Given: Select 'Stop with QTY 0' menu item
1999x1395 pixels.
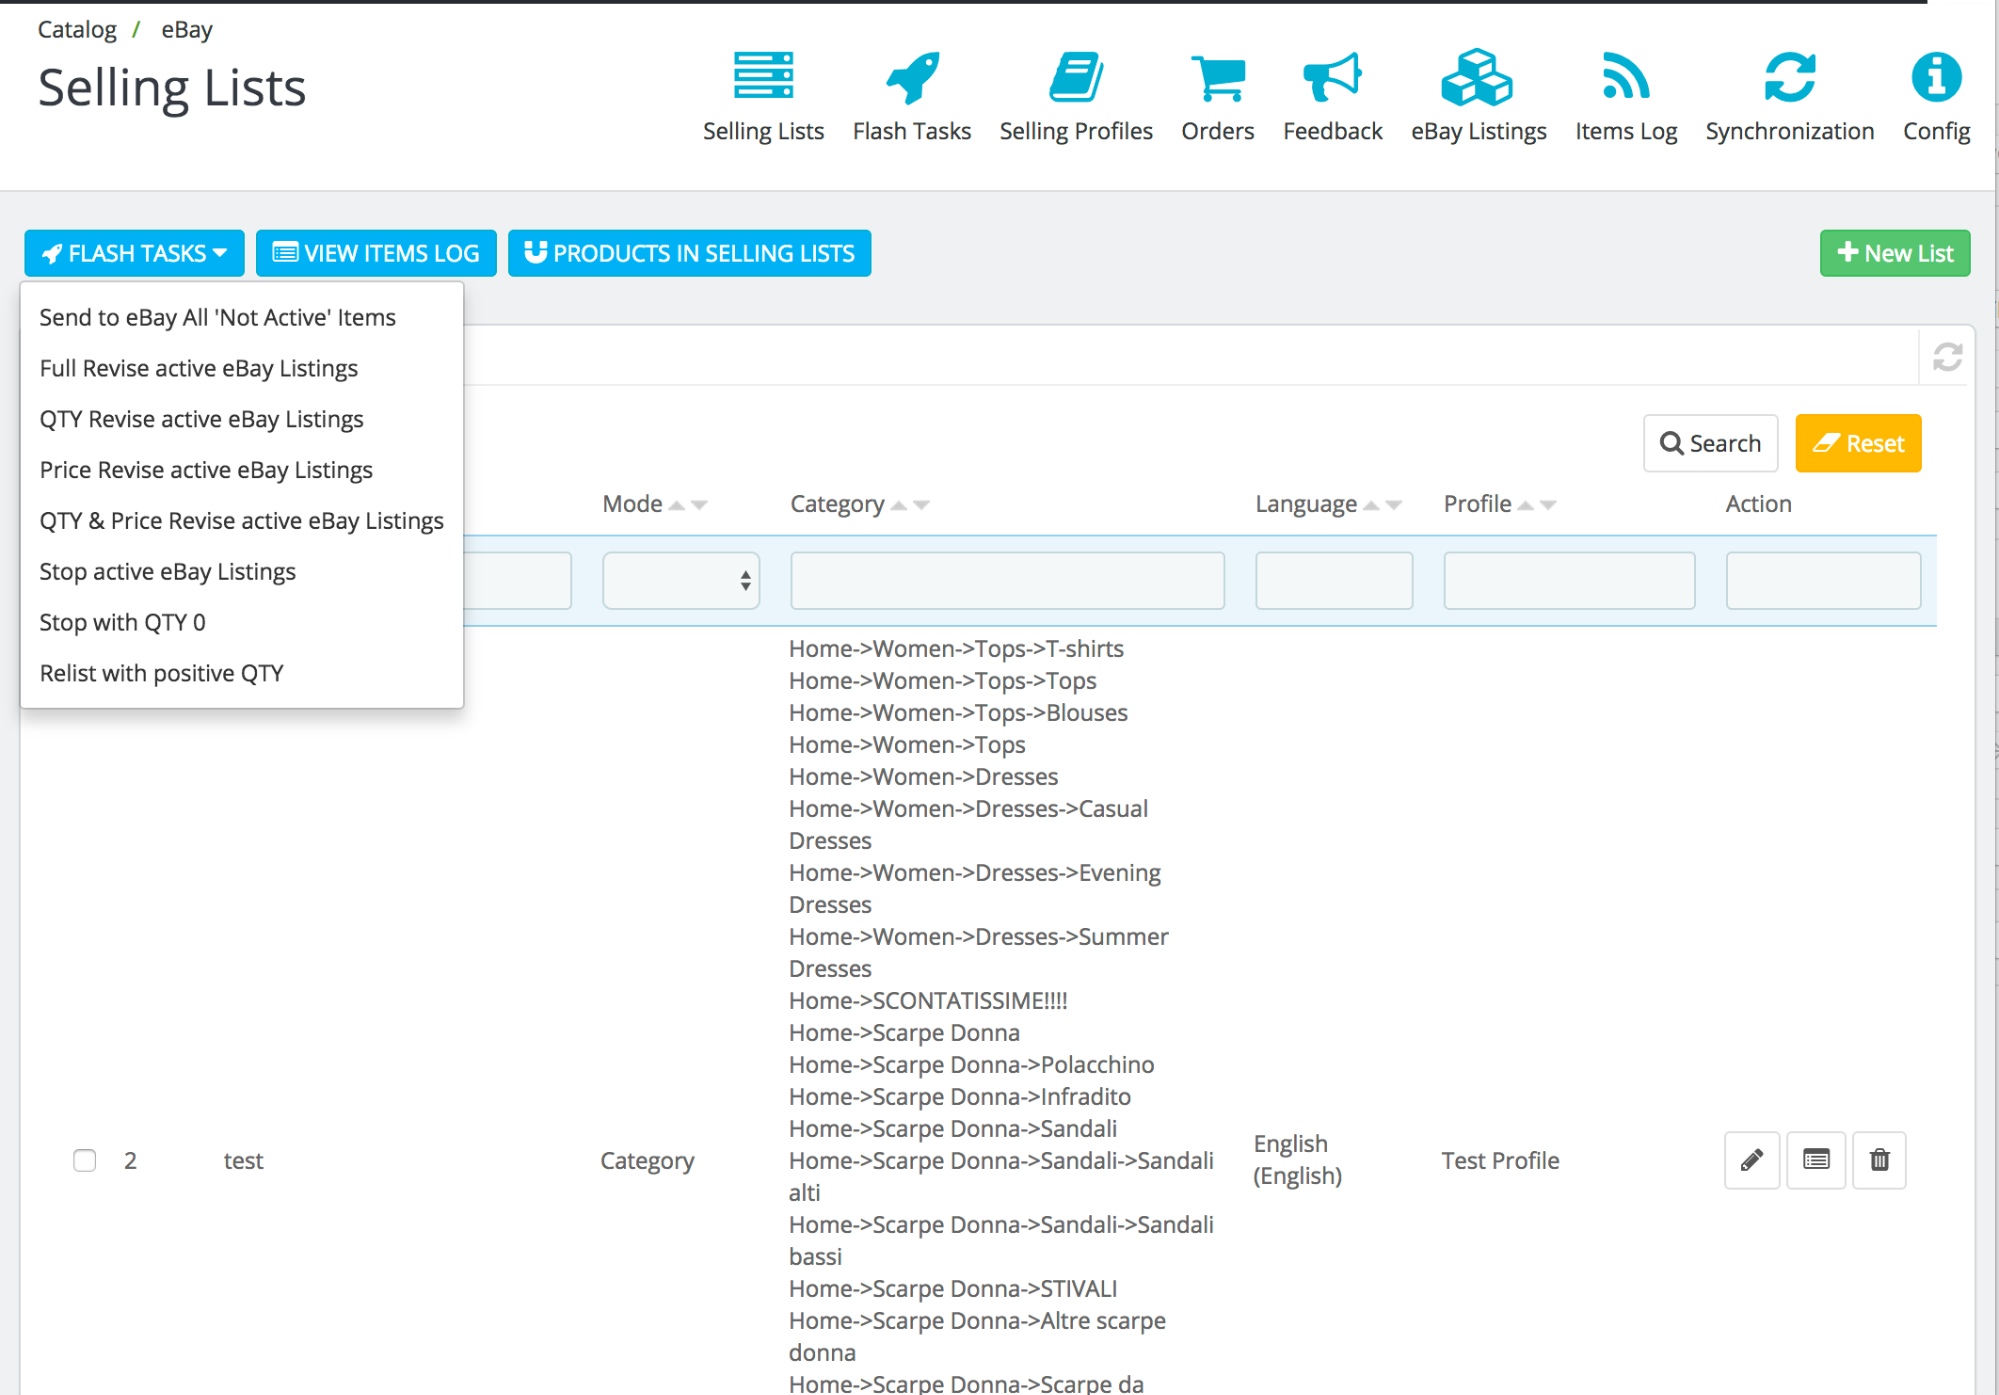Looking at the screenshot, I should (x=123, y=622).
